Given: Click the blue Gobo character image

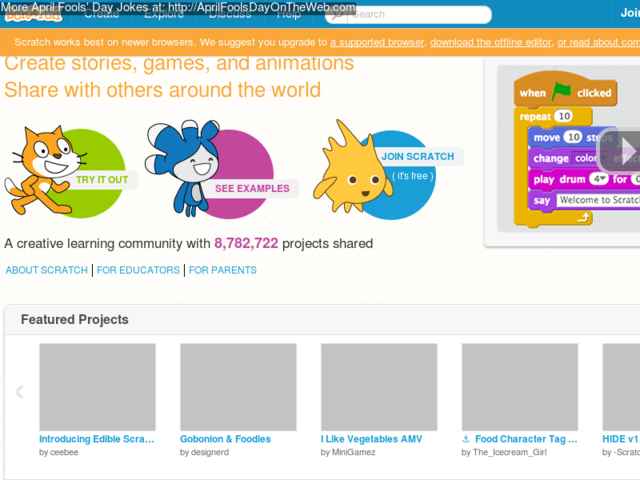Looking at the screenshot, I should (x=183, y=167).
